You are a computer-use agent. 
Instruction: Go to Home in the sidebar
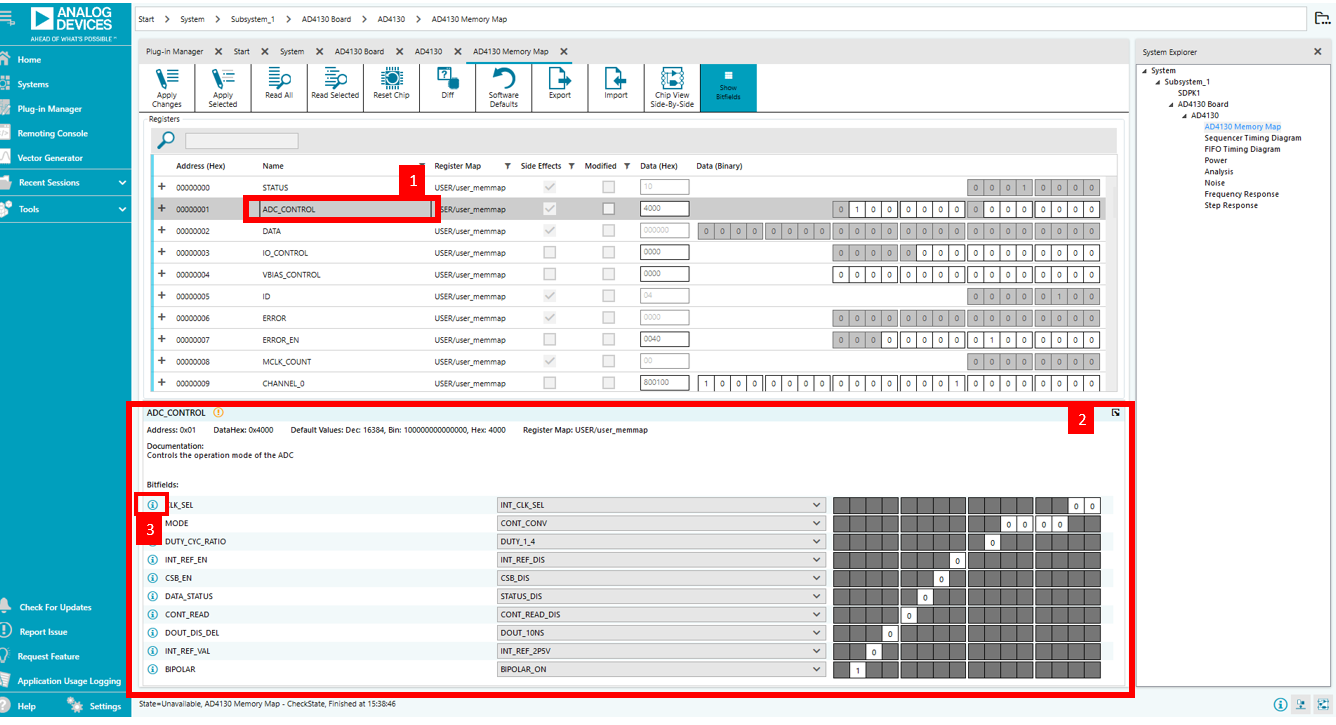coord(29,60)
